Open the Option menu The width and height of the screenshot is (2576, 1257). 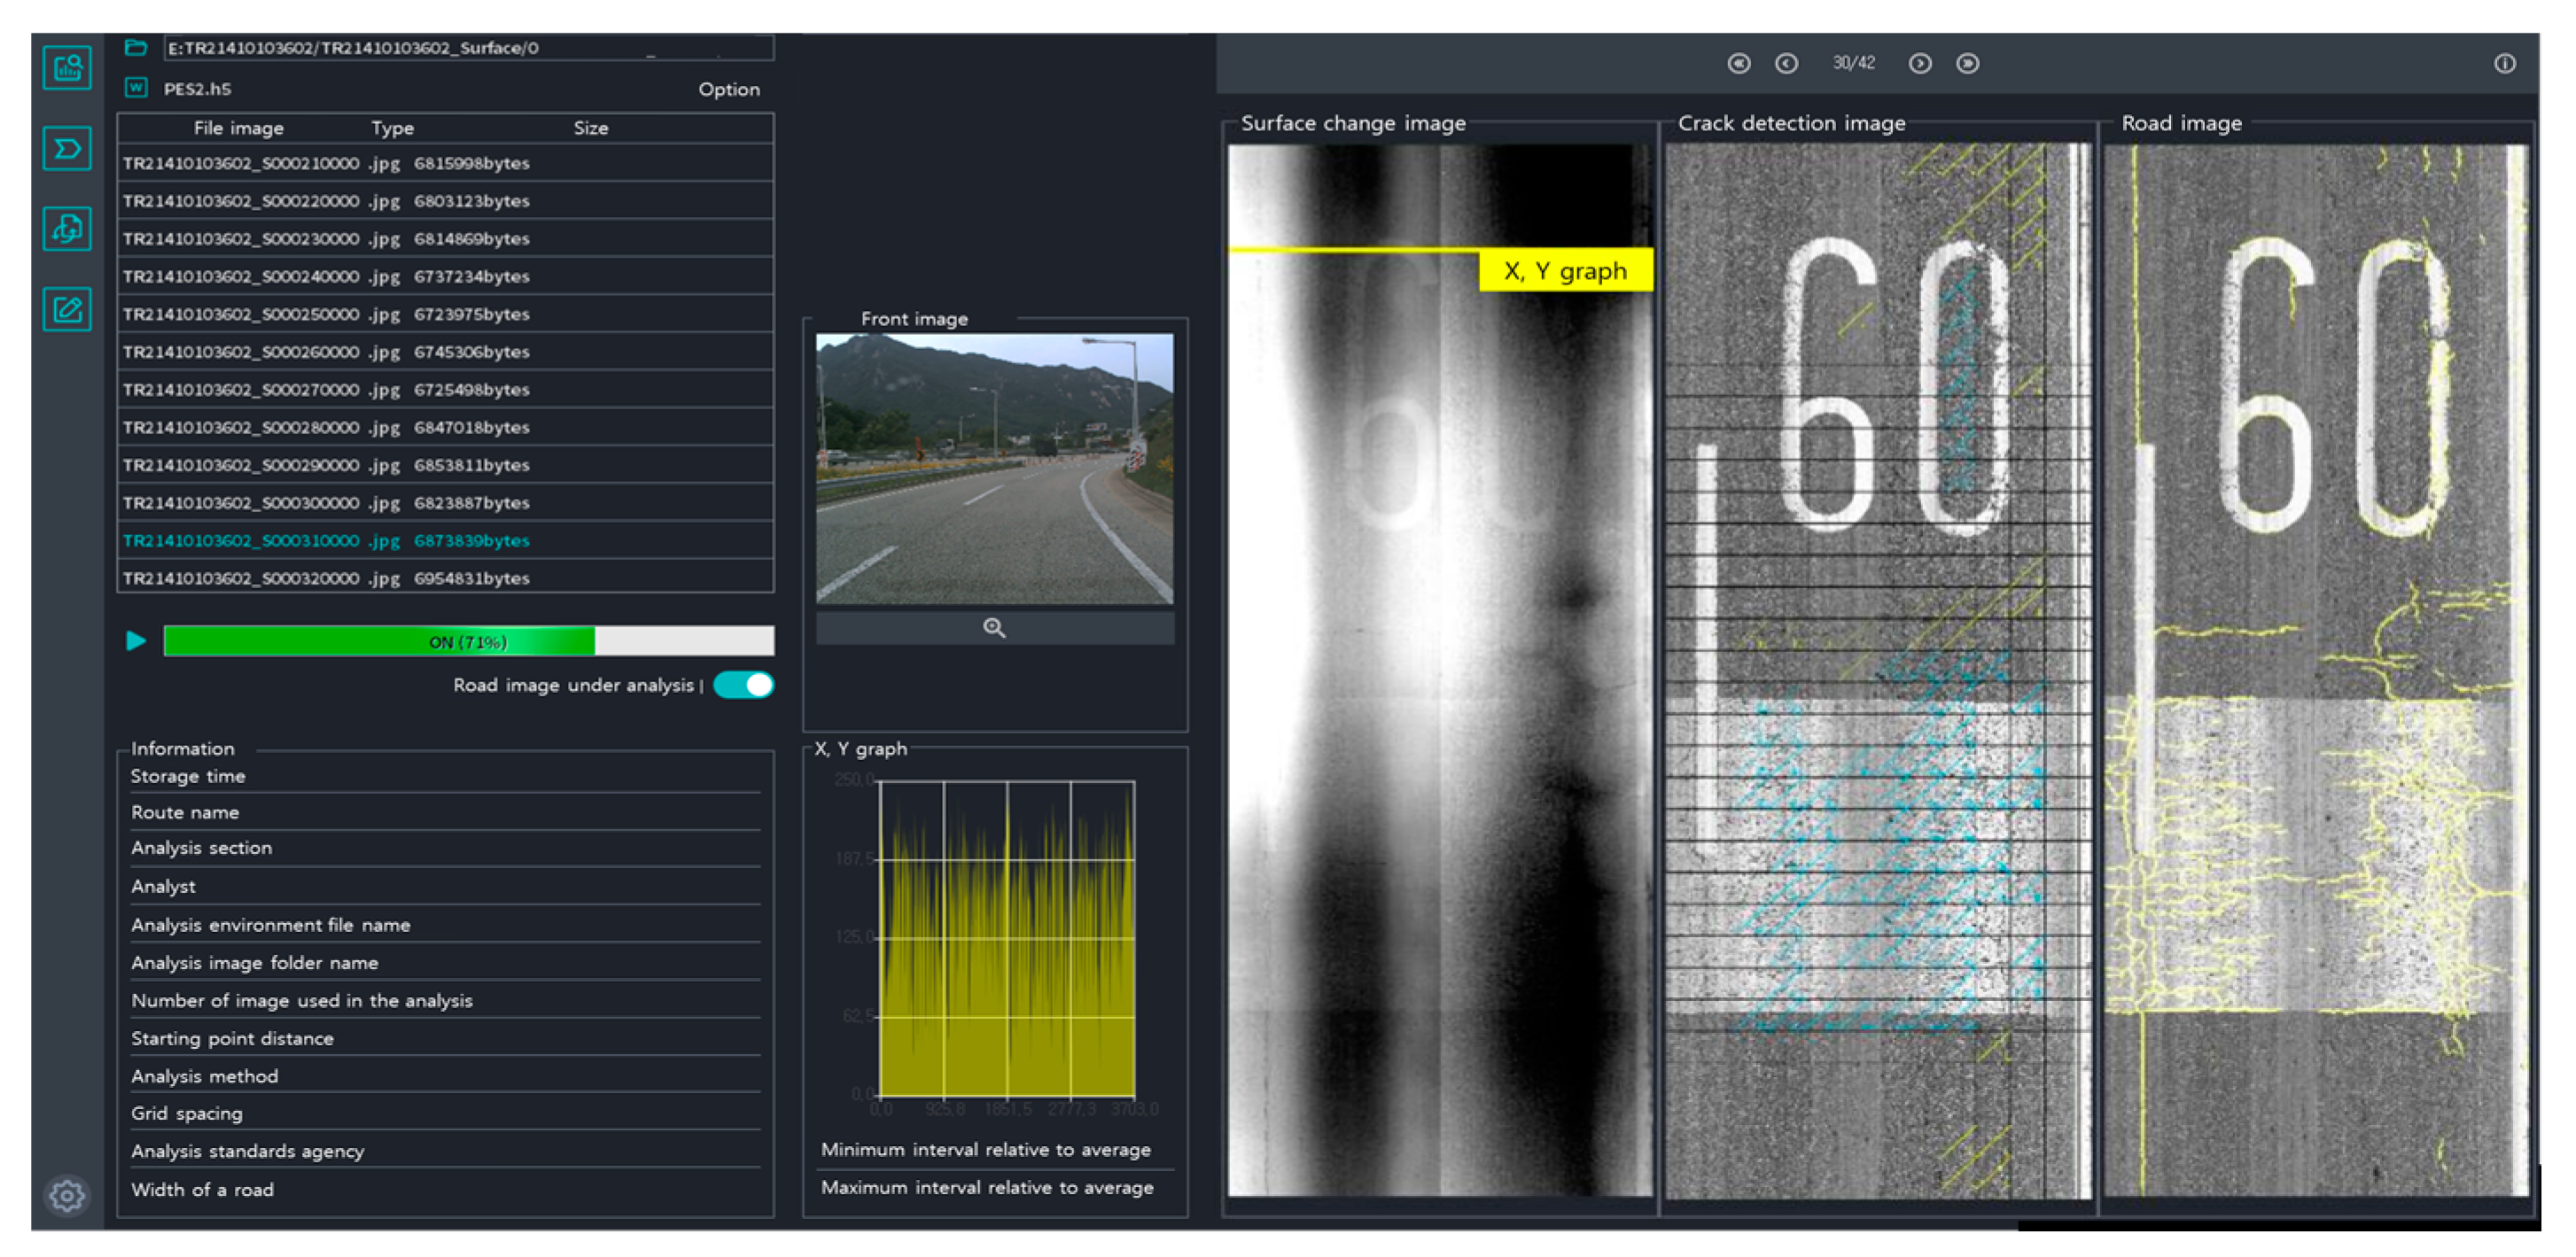coord(728,89)
